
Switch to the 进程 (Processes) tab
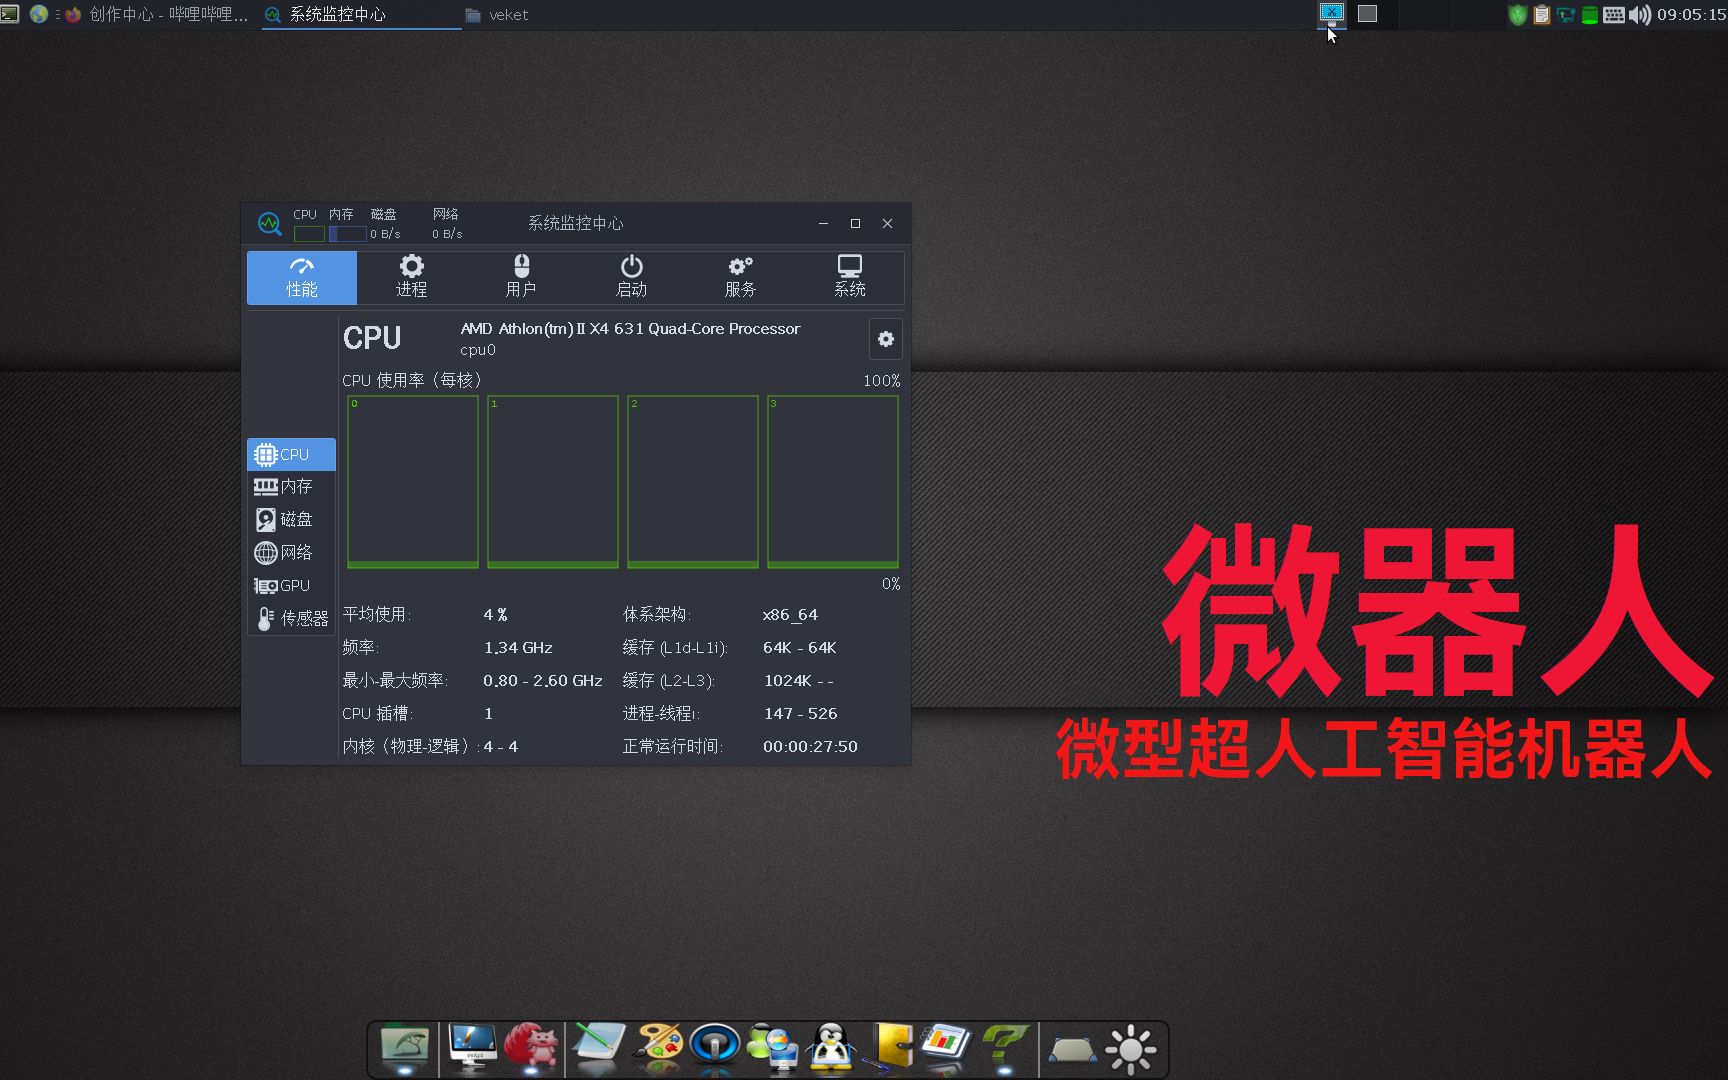click(411, 277)
